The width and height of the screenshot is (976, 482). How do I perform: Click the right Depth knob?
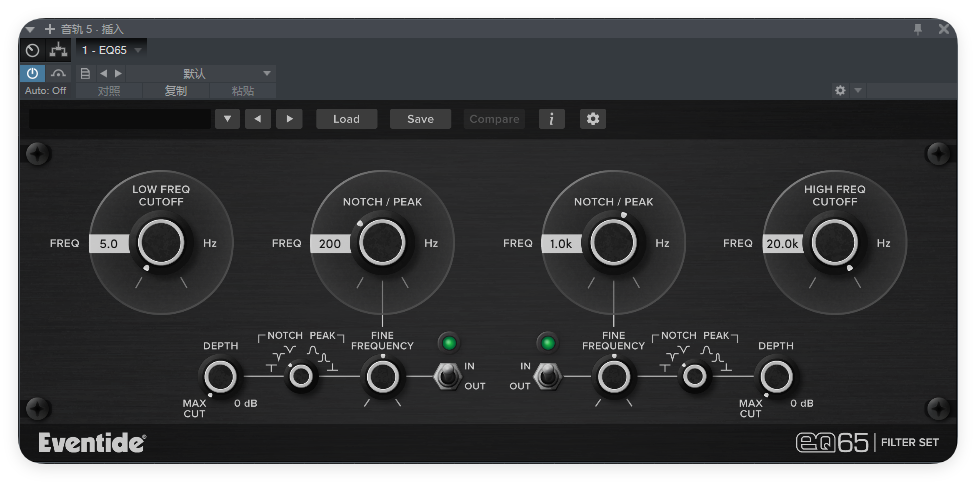point(776,377)
